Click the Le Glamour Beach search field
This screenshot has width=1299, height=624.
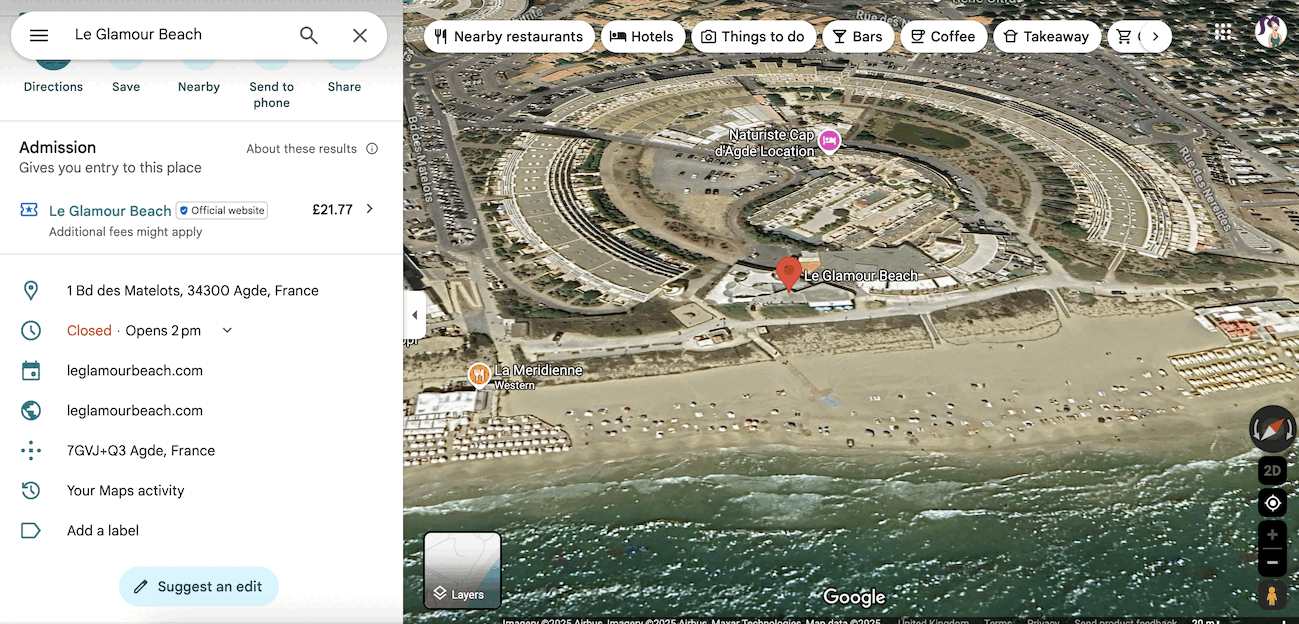(178, 35)
